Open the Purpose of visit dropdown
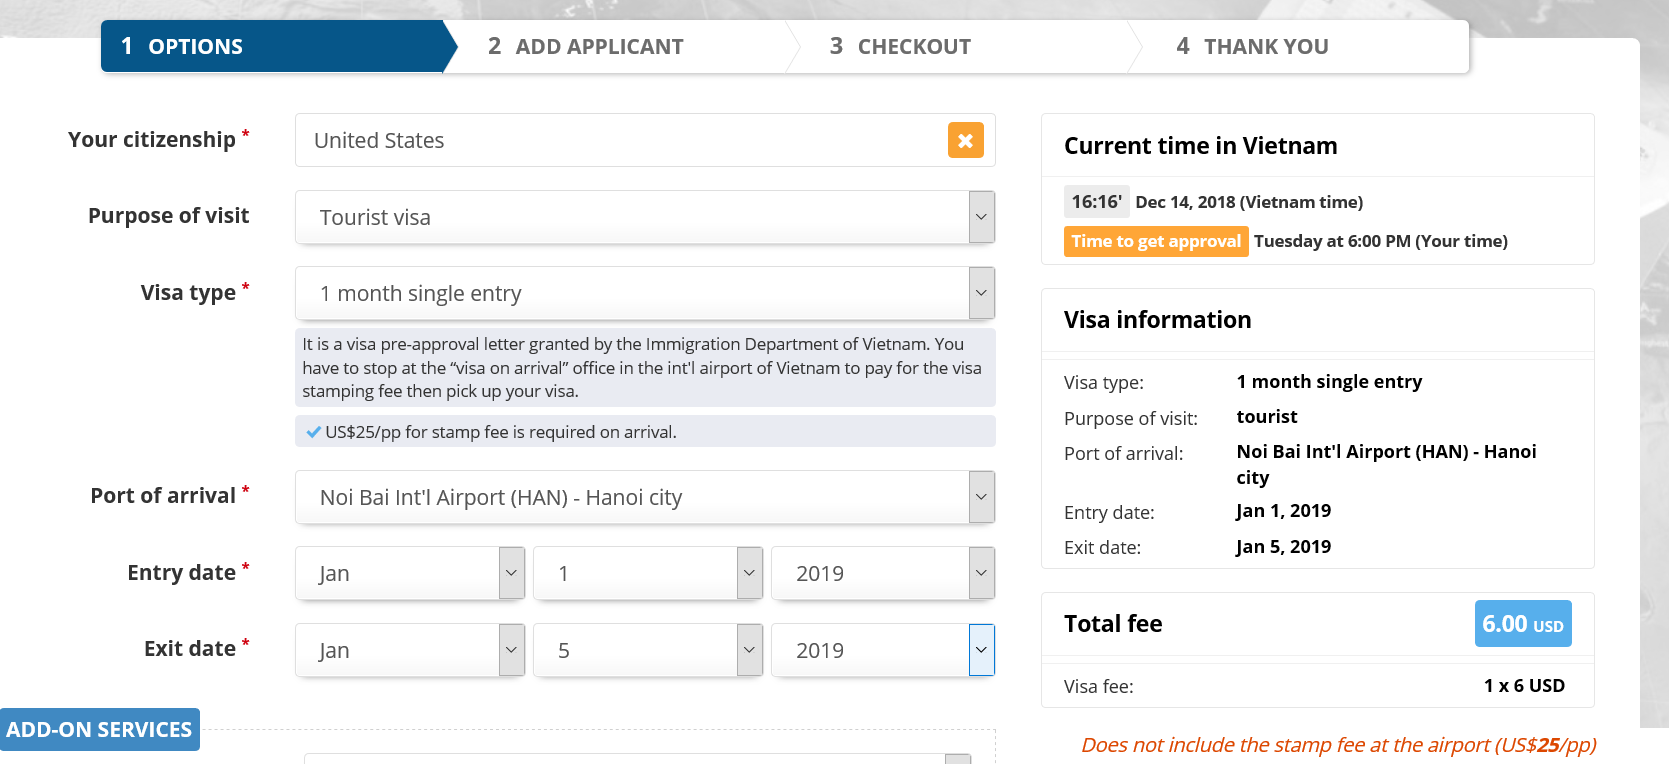The height and width of the screenshot is (764, 1669). pyautogui.click(x=644, y=217)
